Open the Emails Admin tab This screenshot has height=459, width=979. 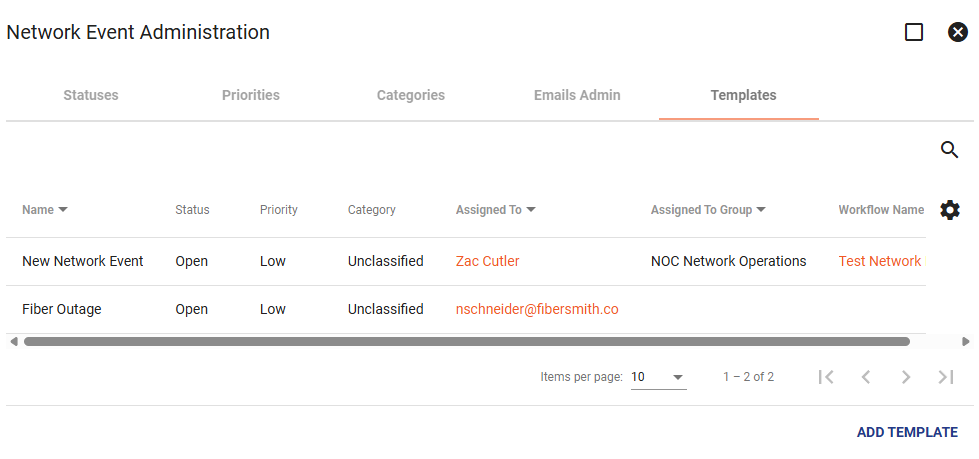(577, 96)
